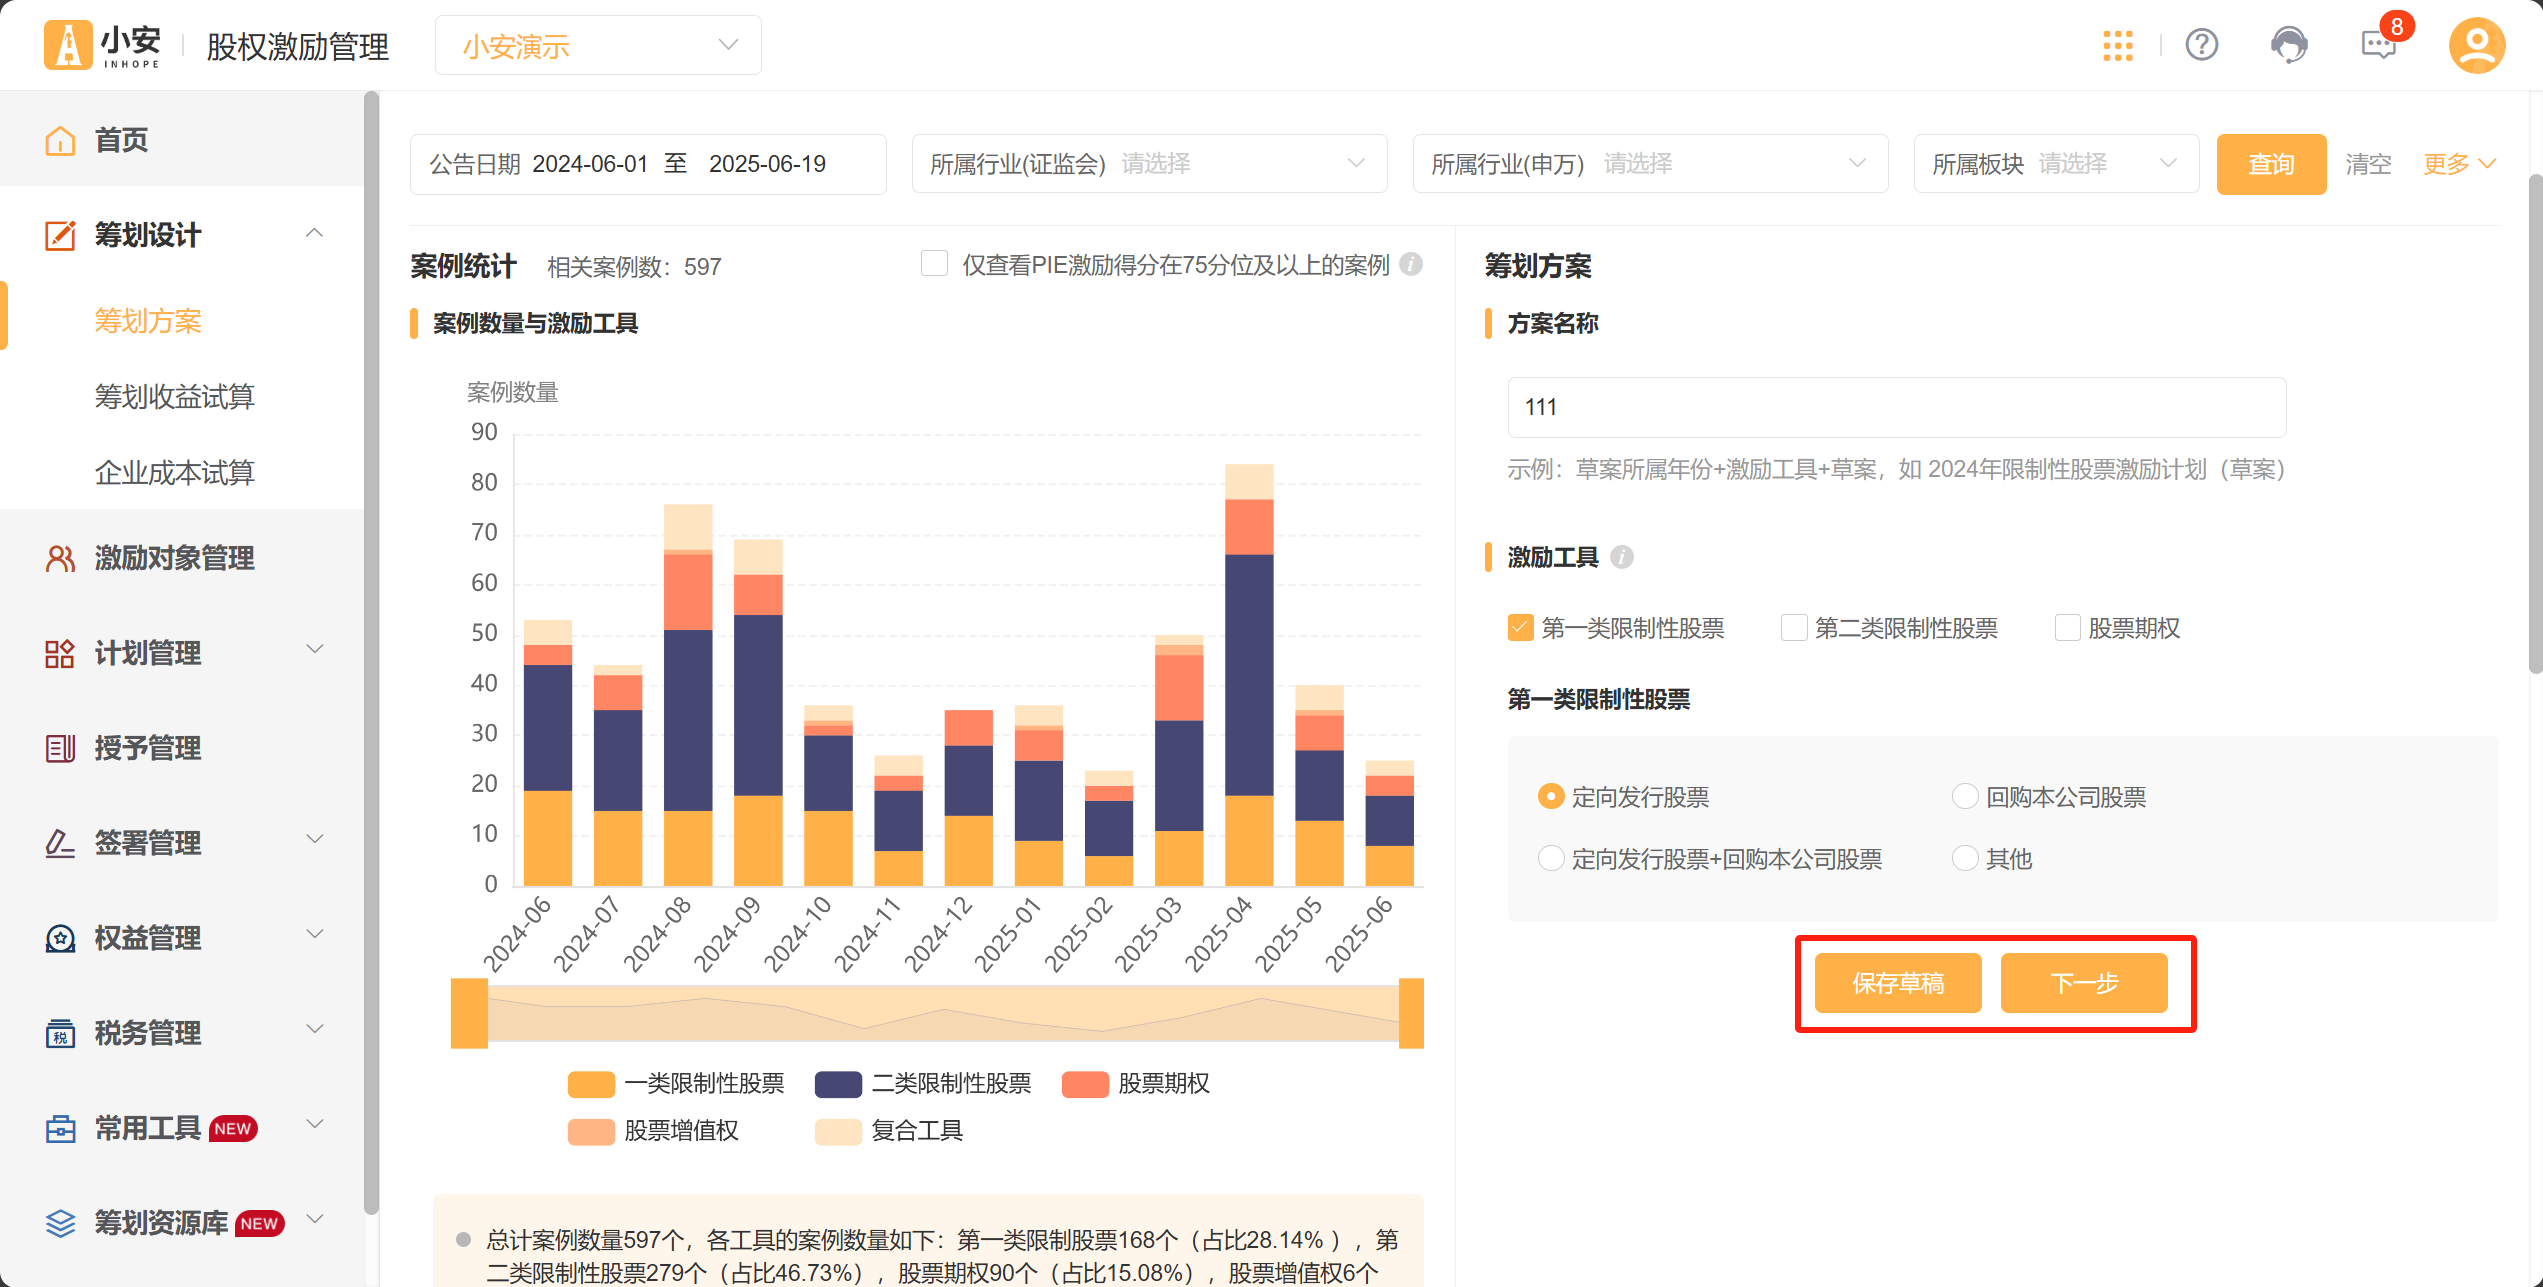Click 清空 to clear filters
Image resolution: width=2543 pixels, height=1287 pixels.
pyautogui.click(x=2369, y=164)
